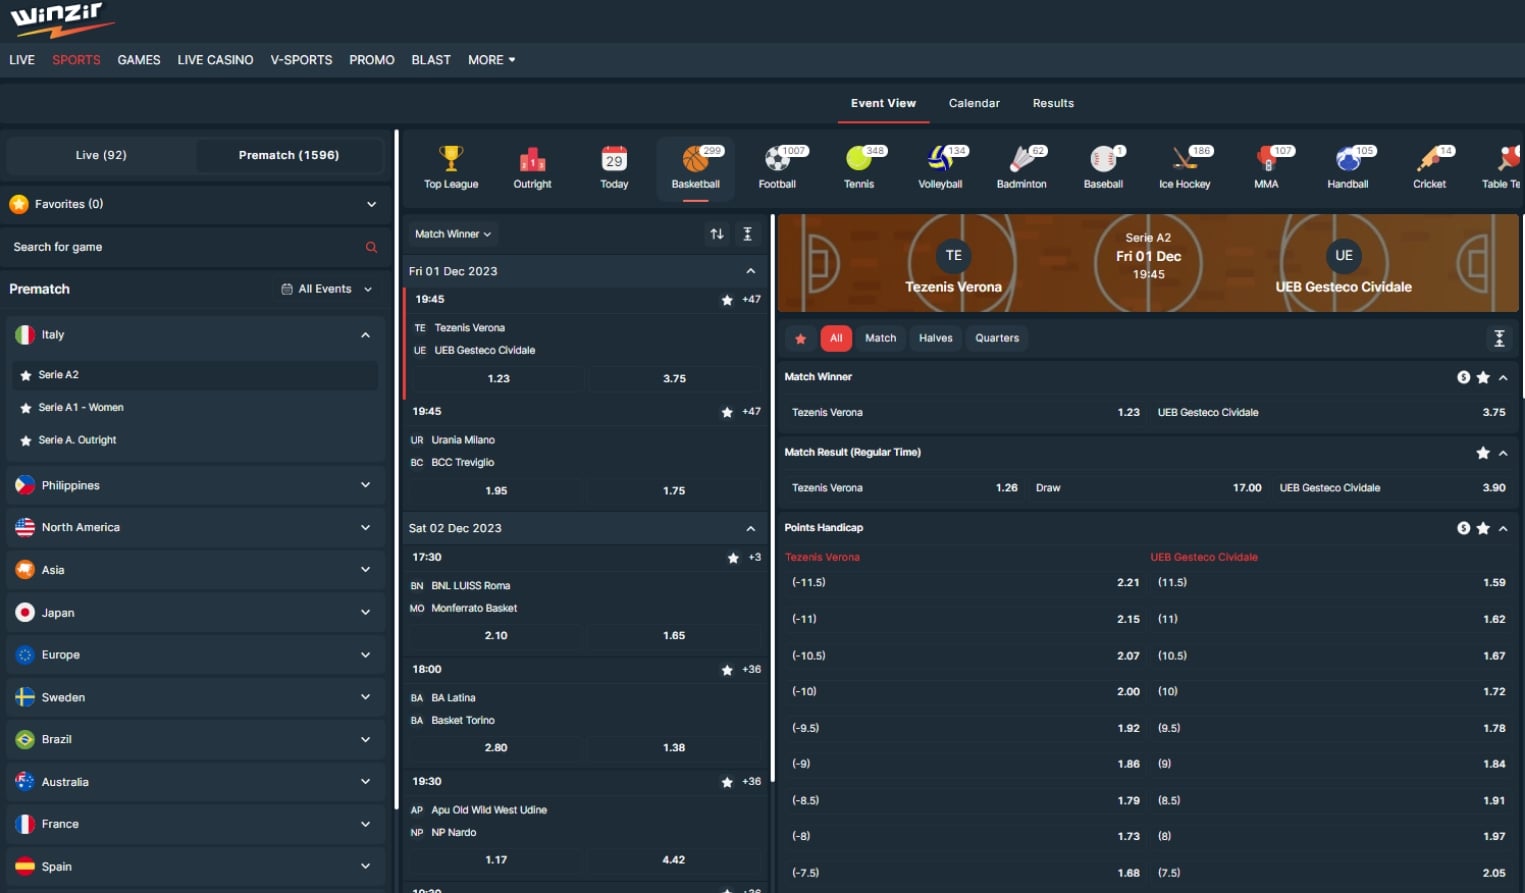Select the Volleyball sport icon

[x=940, y=159]
